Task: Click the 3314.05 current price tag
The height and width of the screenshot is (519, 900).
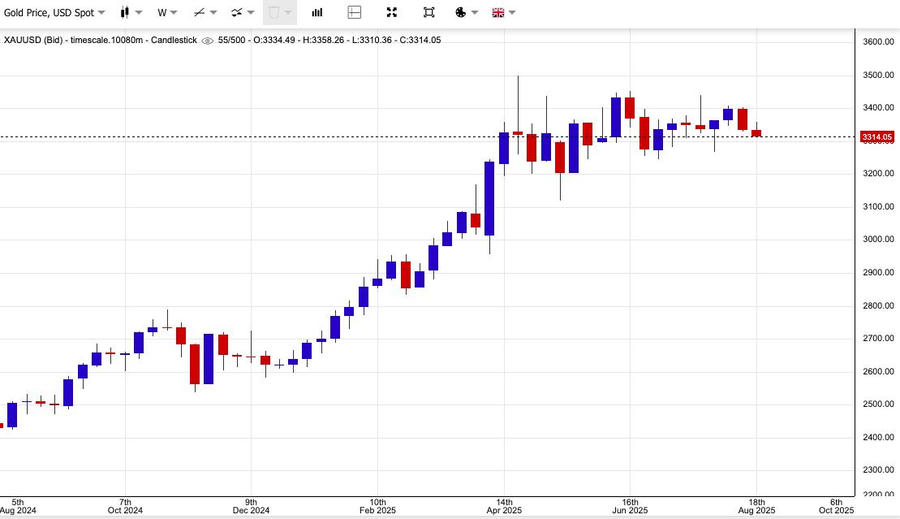Action: [877, 137]
